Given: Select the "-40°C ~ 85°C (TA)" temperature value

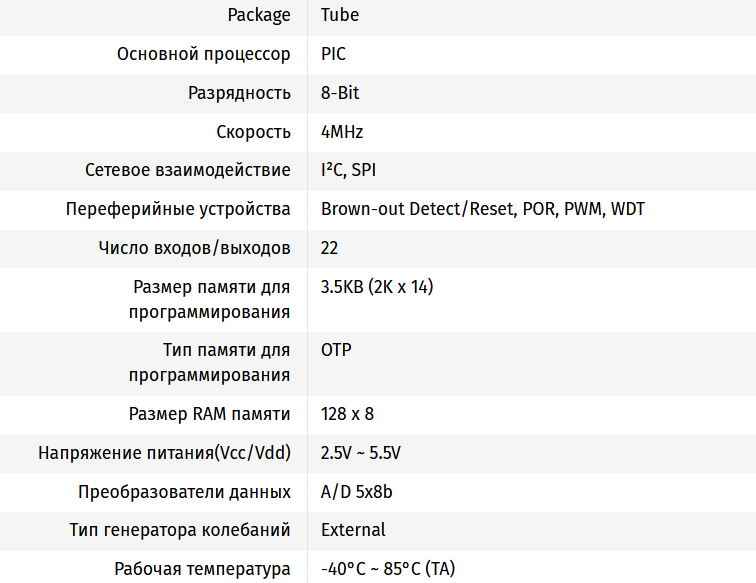Looking at the screenshot, I should click(x=388, y=569).
